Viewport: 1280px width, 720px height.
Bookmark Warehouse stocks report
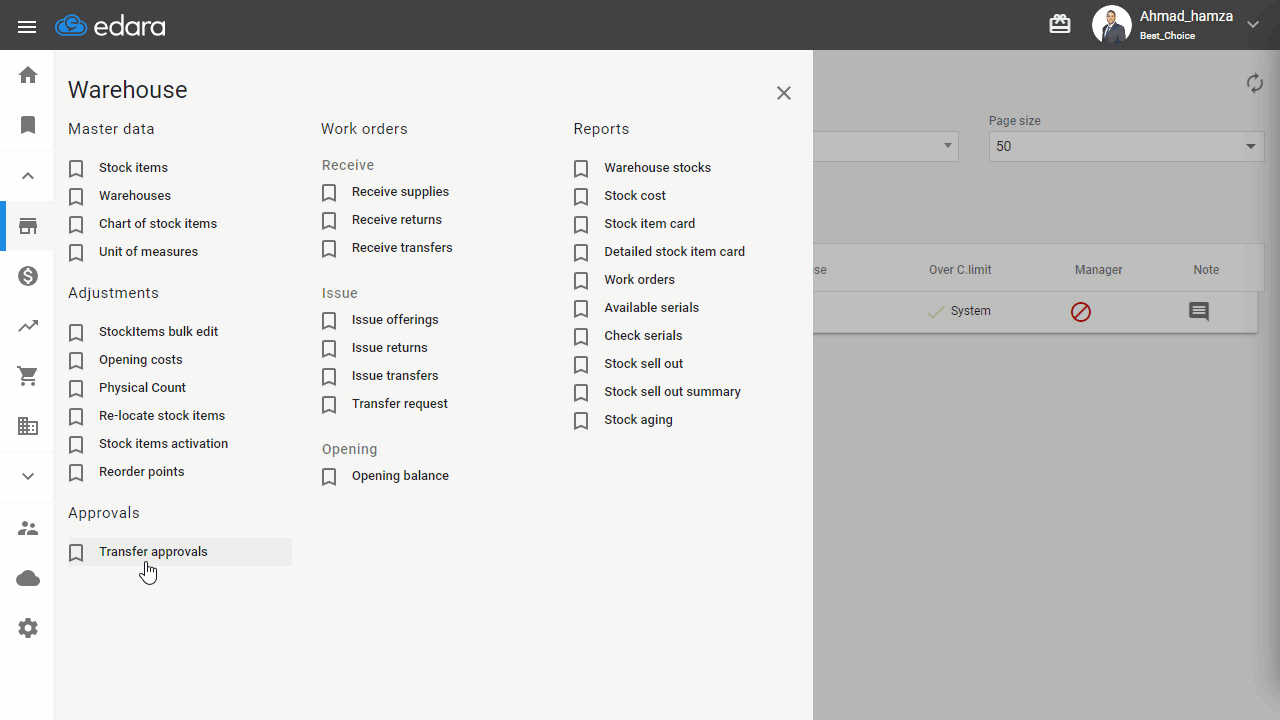tap(581, 169)
